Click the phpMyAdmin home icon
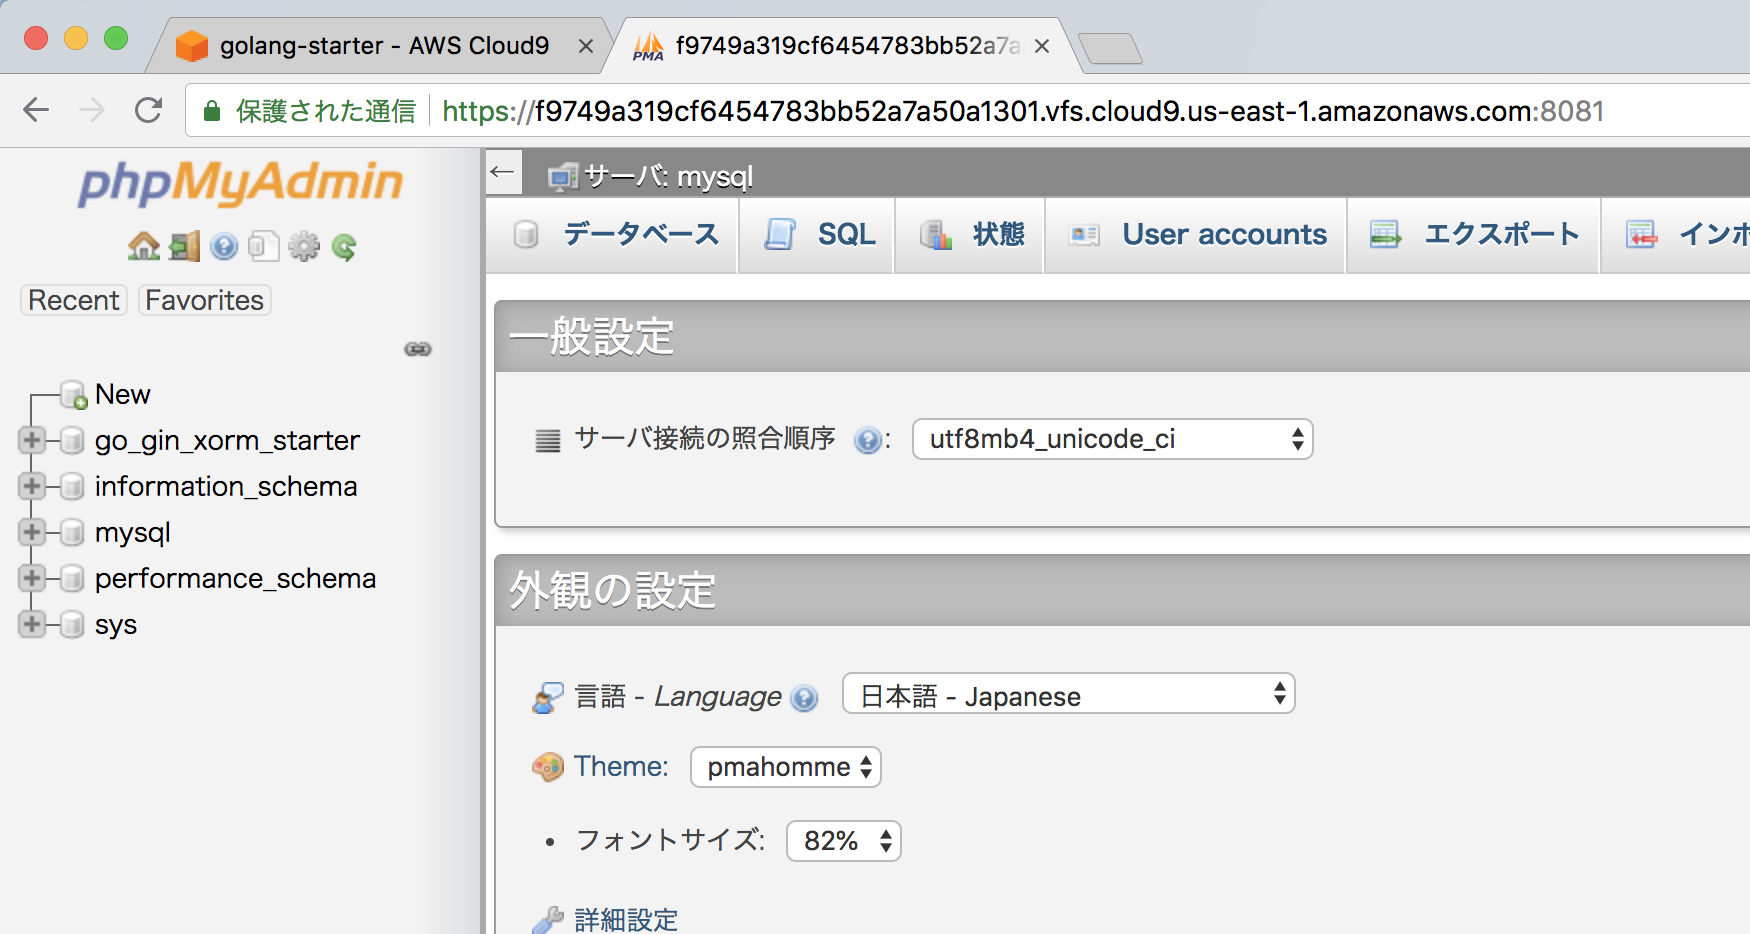The height and width of the screenshot is (934, 1750). pos(144,246)
